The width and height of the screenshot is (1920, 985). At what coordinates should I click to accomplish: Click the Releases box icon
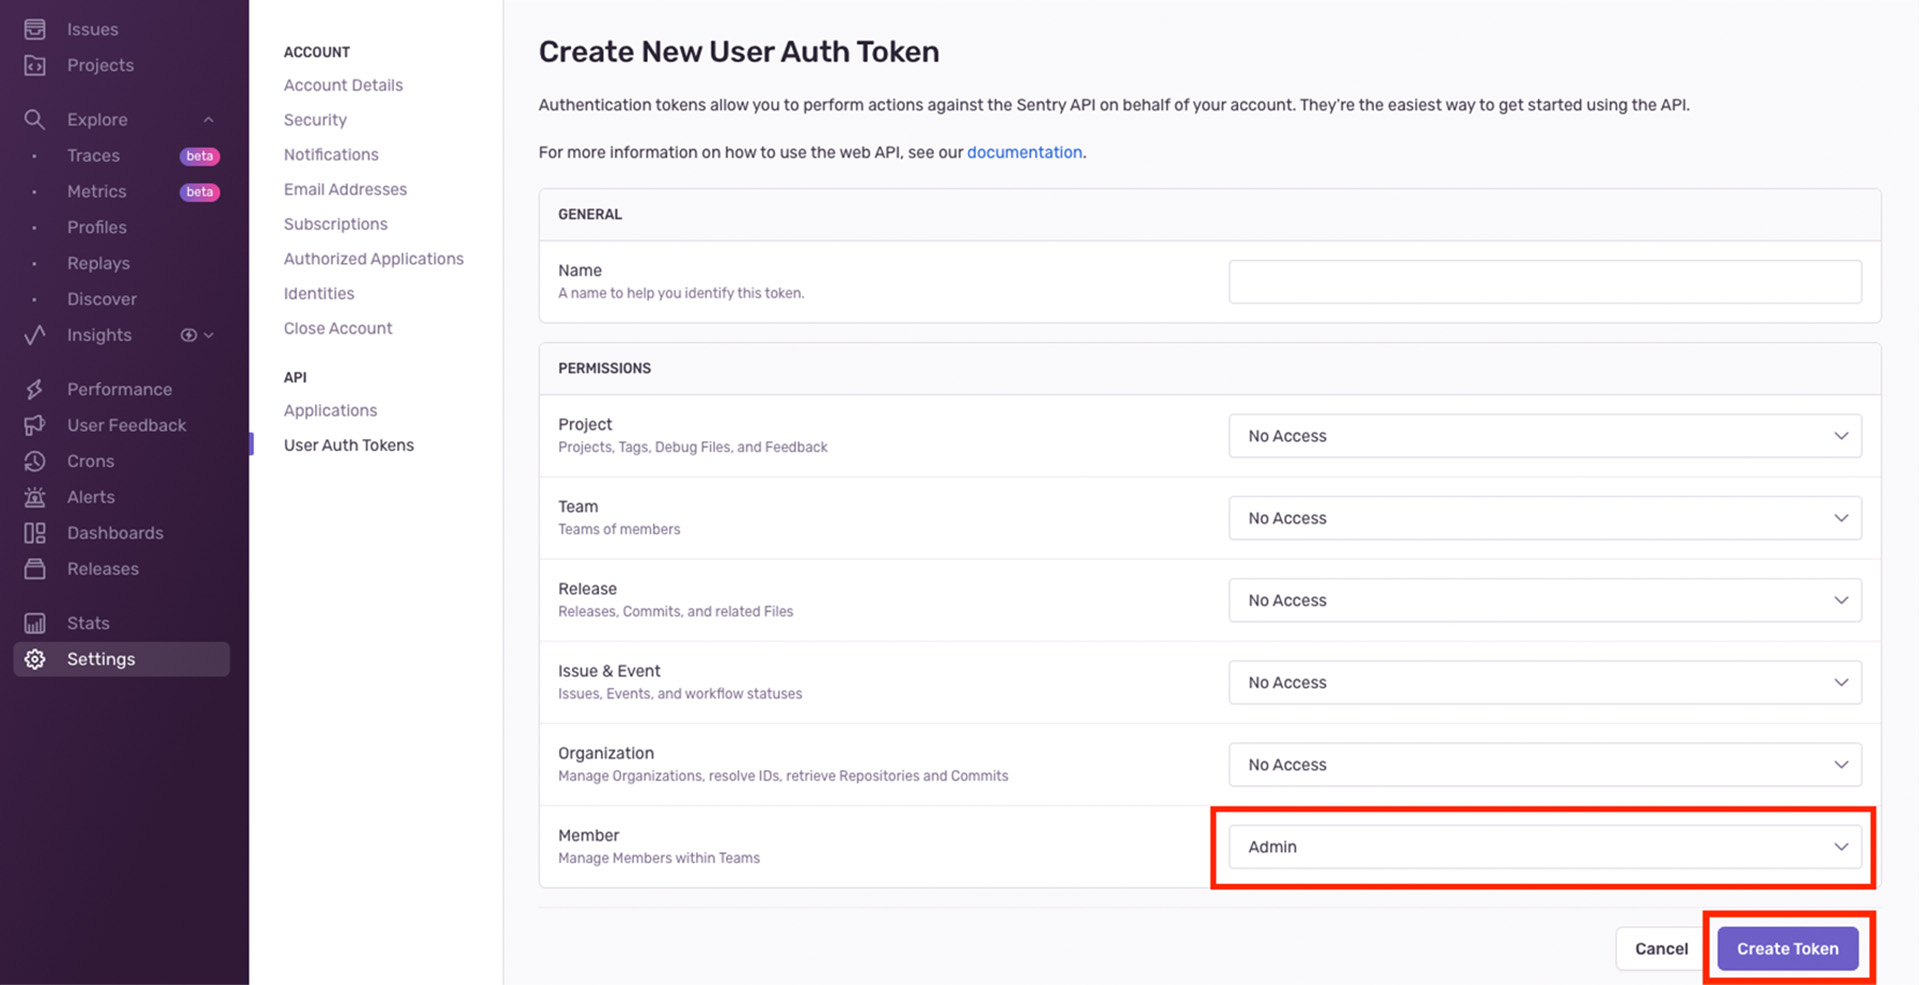[x=35, y=569]
